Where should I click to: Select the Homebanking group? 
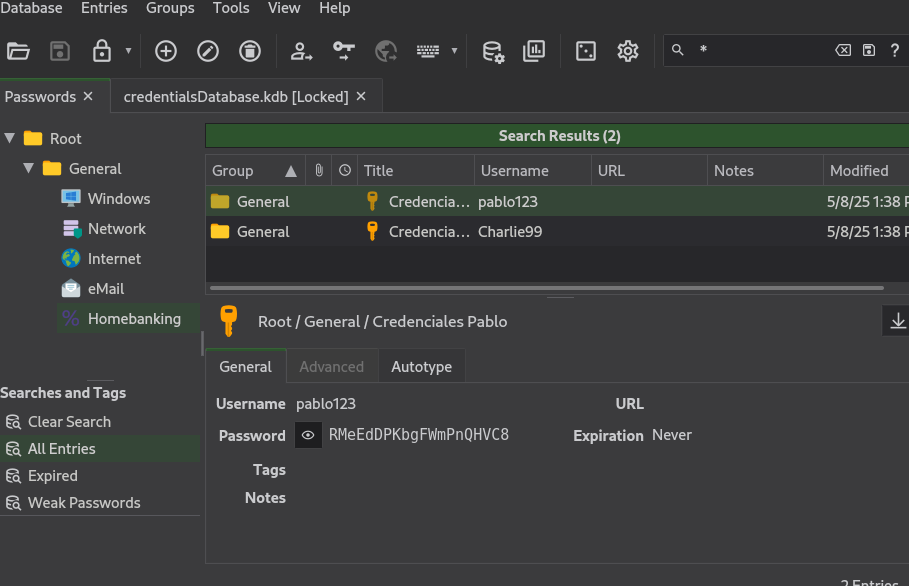click(128, 318)
